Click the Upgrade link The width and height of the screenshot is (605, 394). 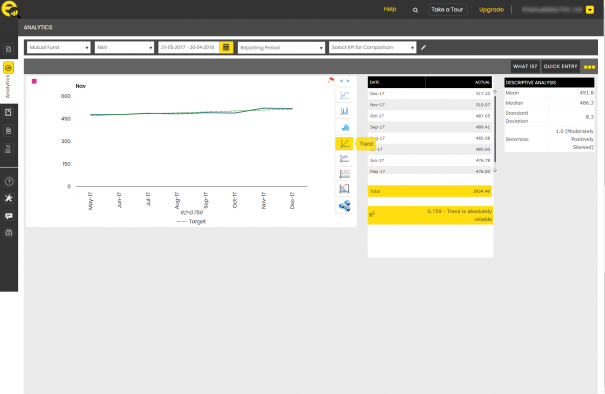[491, 10]
